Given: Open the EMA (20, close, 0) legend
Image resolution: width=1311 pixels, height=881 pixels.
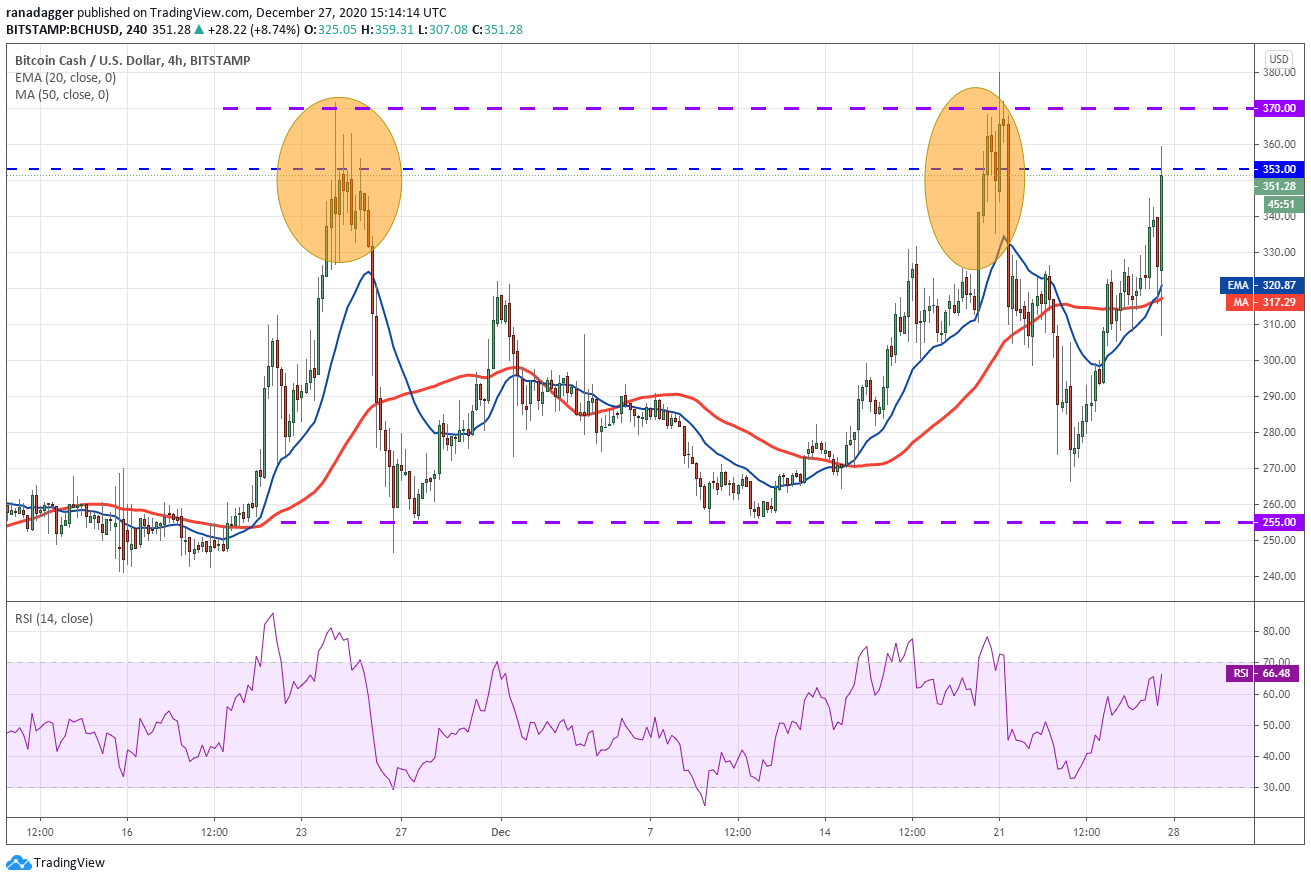Looking at the screenshot, I should [x=62, y=78].
